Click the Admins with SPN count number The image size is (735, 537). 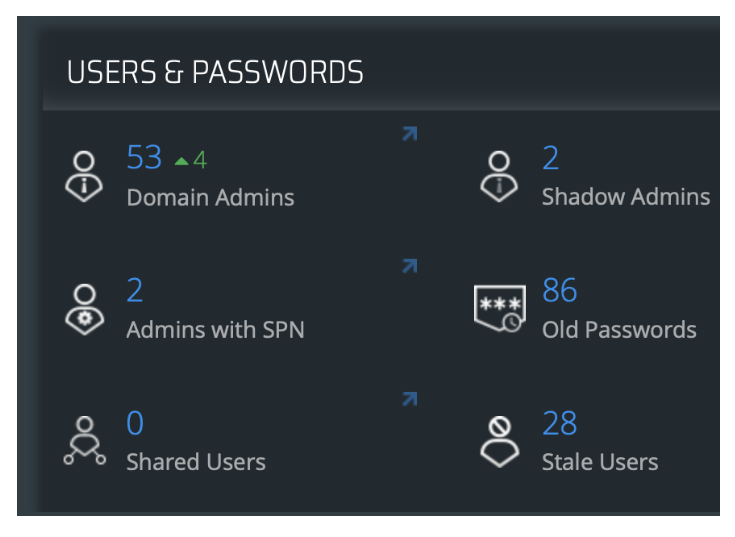click(x=135, y=291)
